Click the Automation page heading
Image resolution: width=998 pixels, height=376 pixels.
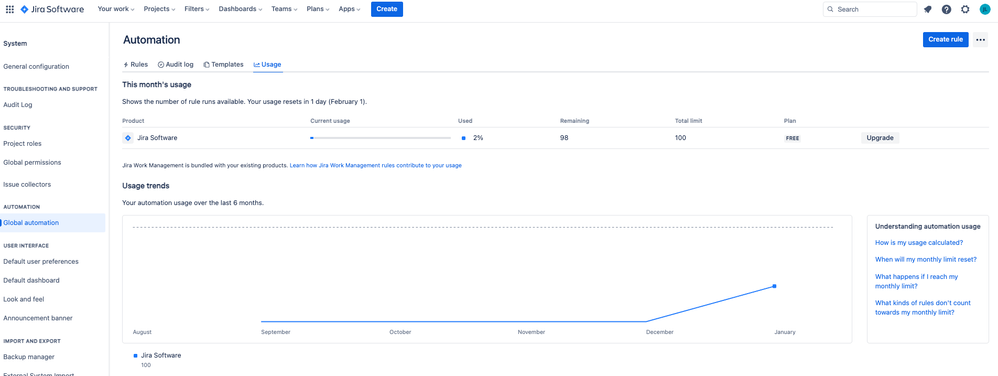coord(151,40)
